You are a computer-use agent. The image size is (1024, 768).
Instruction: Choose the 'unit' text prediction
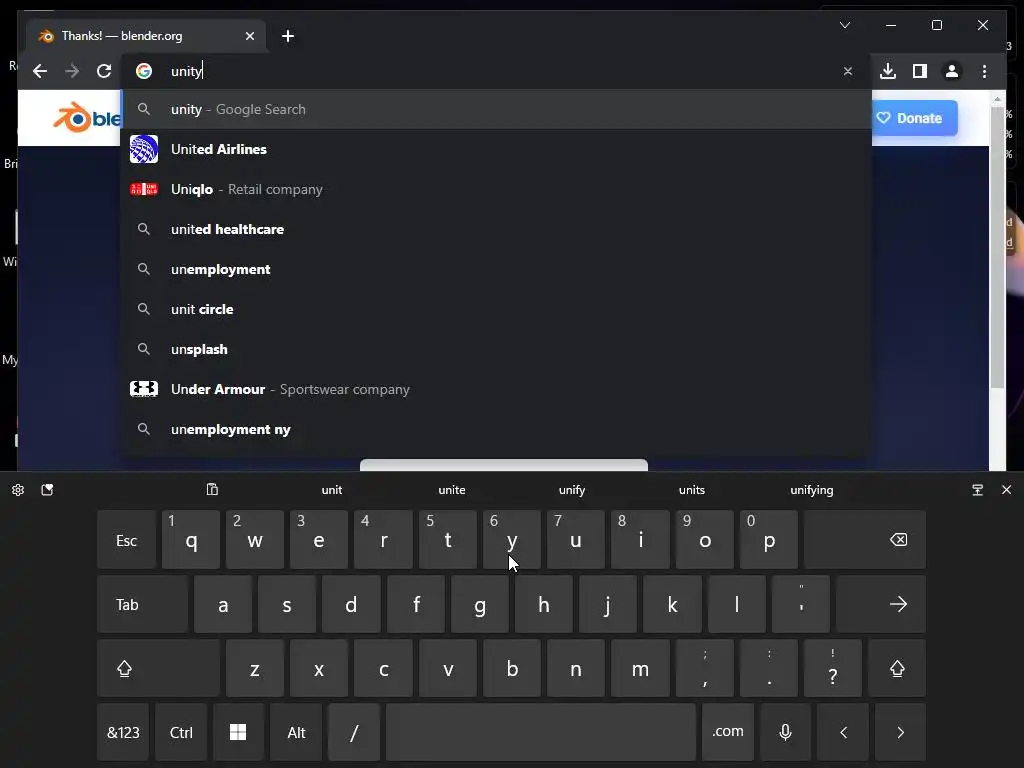coord(332,490)
